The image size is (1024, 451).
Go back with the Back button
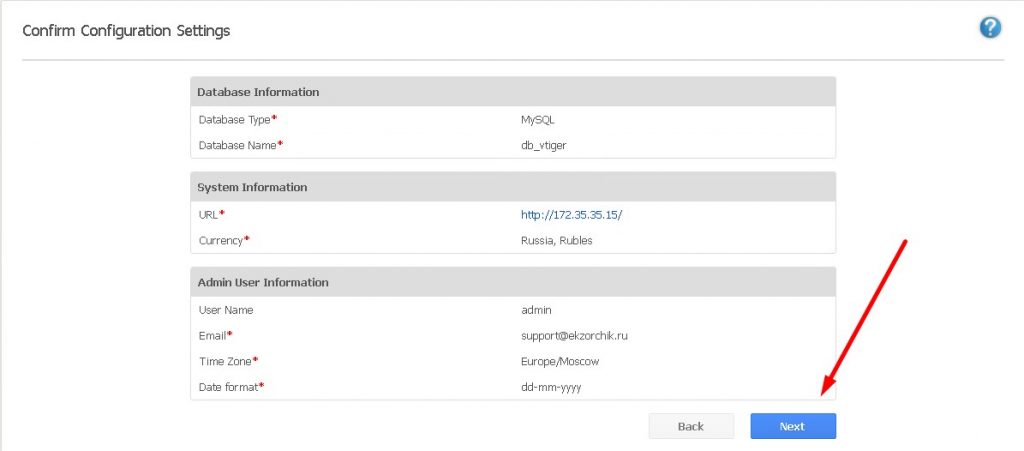(691, 426)
